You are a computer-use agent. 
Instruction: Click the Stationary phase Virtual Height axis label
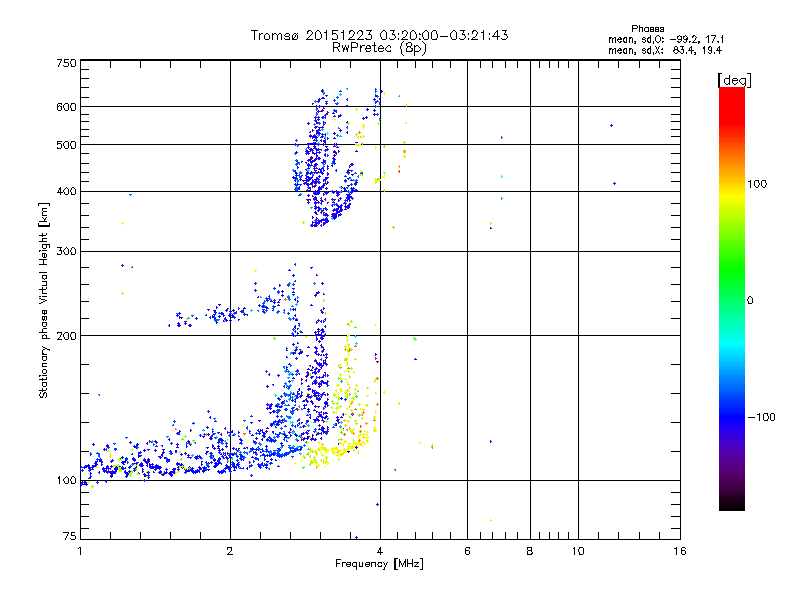[44, 300]
